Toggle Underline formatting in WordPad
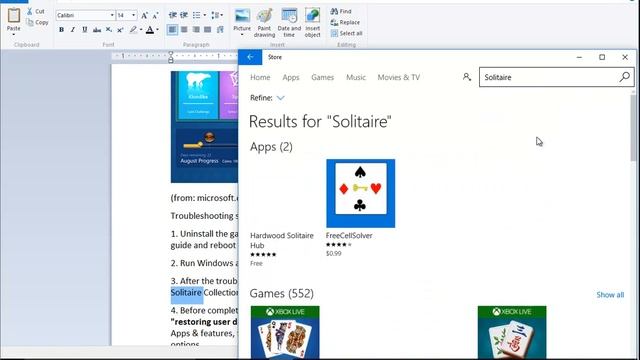Image resolution: width=640 pixels, height=360 pixels. 84,29
